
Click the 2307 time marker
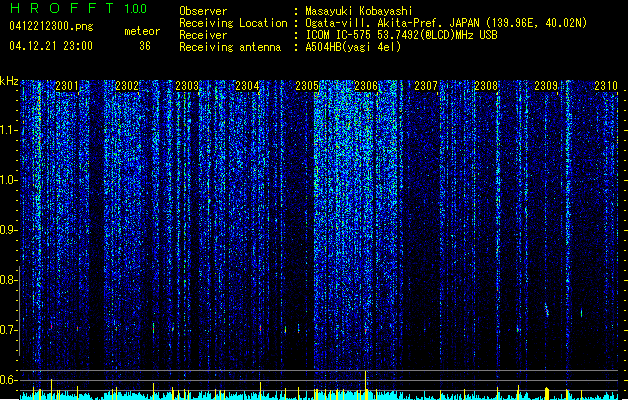pyautogui.click(x=426, y=86)
